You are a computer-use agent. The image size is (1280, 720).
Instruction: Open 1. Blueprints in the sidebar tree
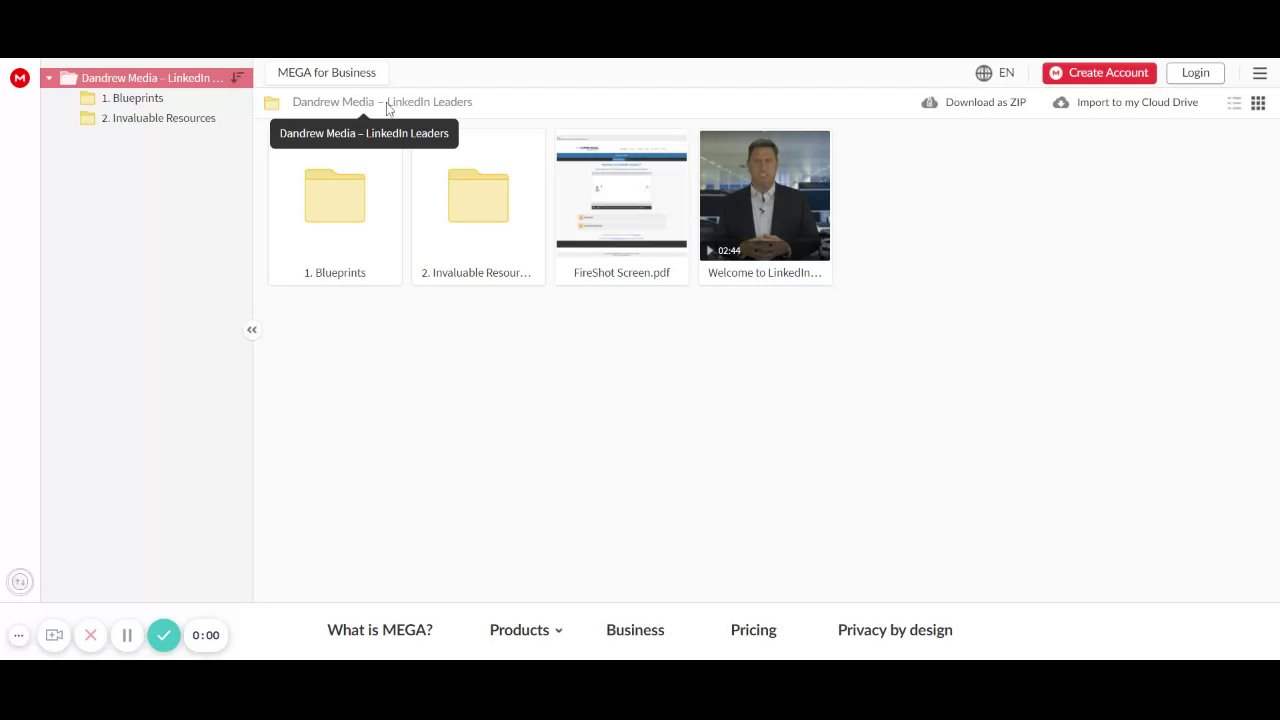132,98
